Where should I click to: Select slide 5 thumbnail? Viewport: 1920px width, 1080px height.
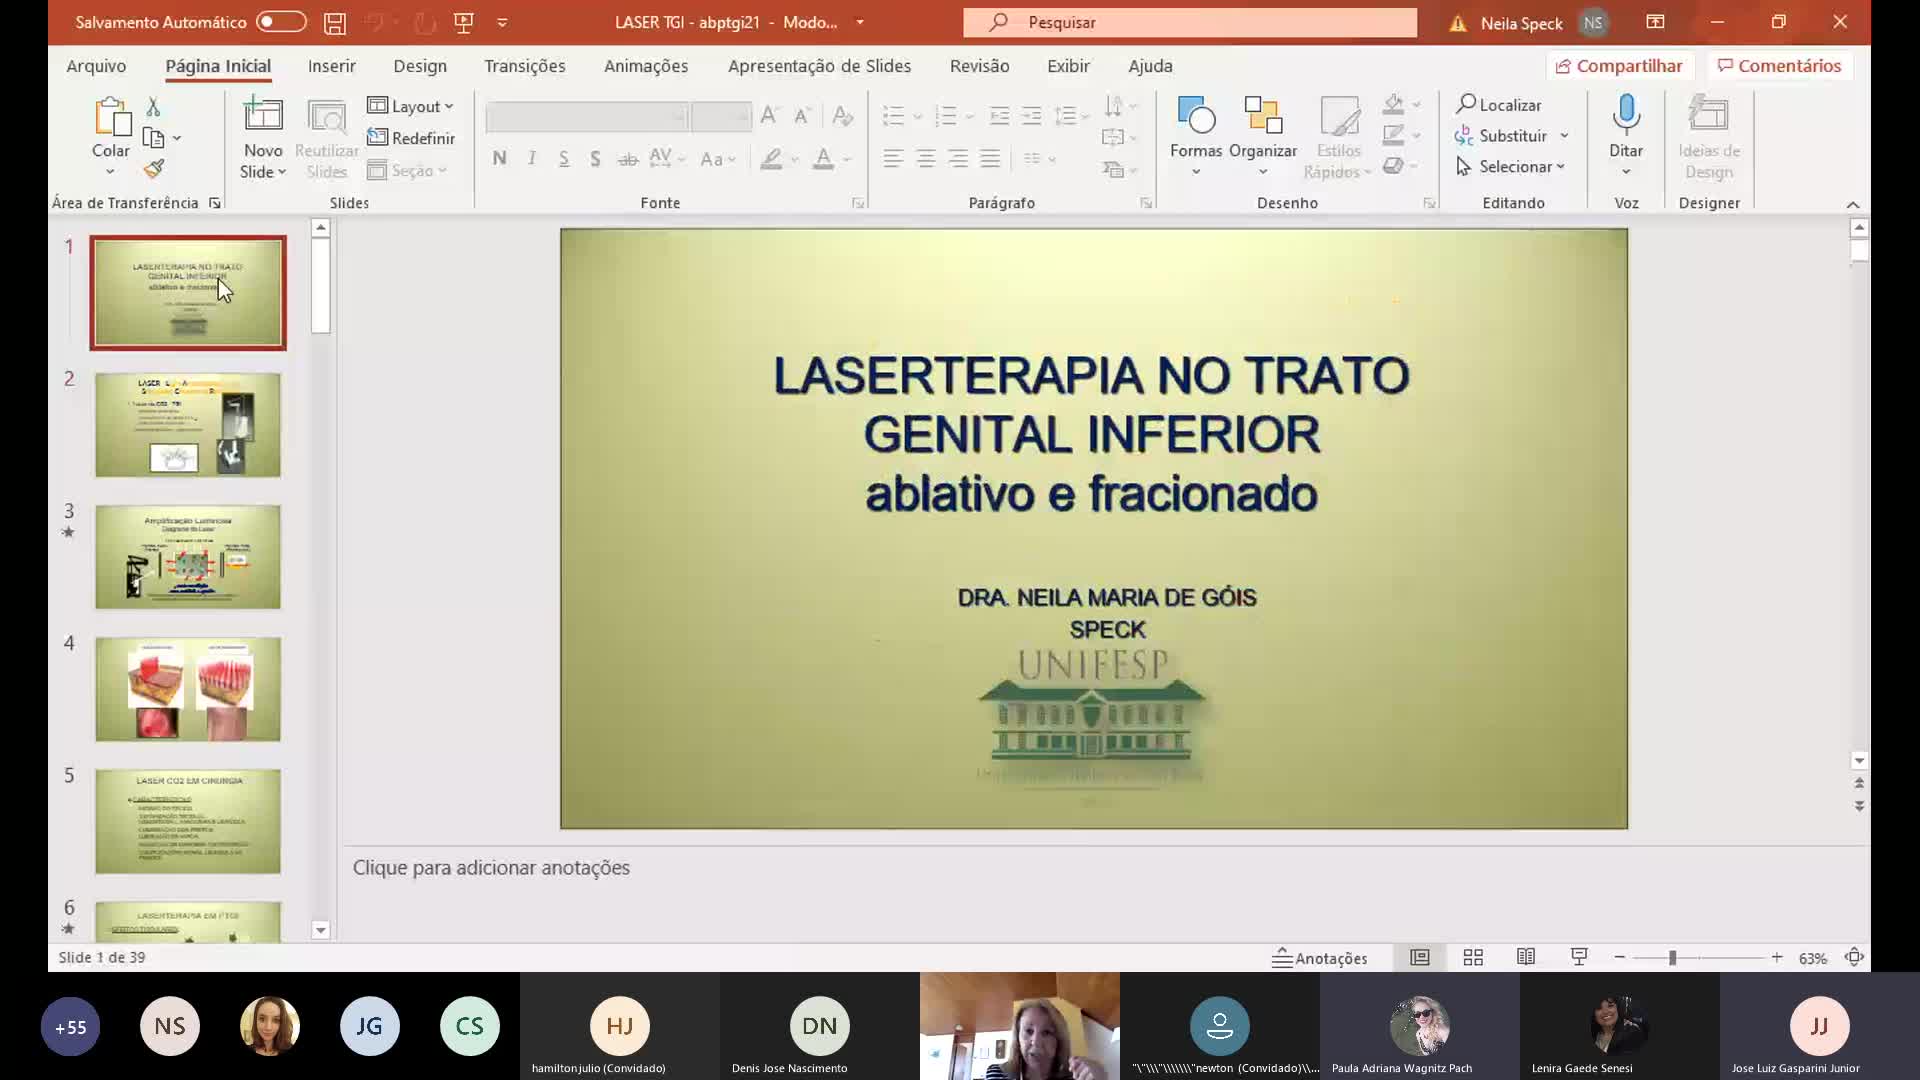[x=188, y=821]
